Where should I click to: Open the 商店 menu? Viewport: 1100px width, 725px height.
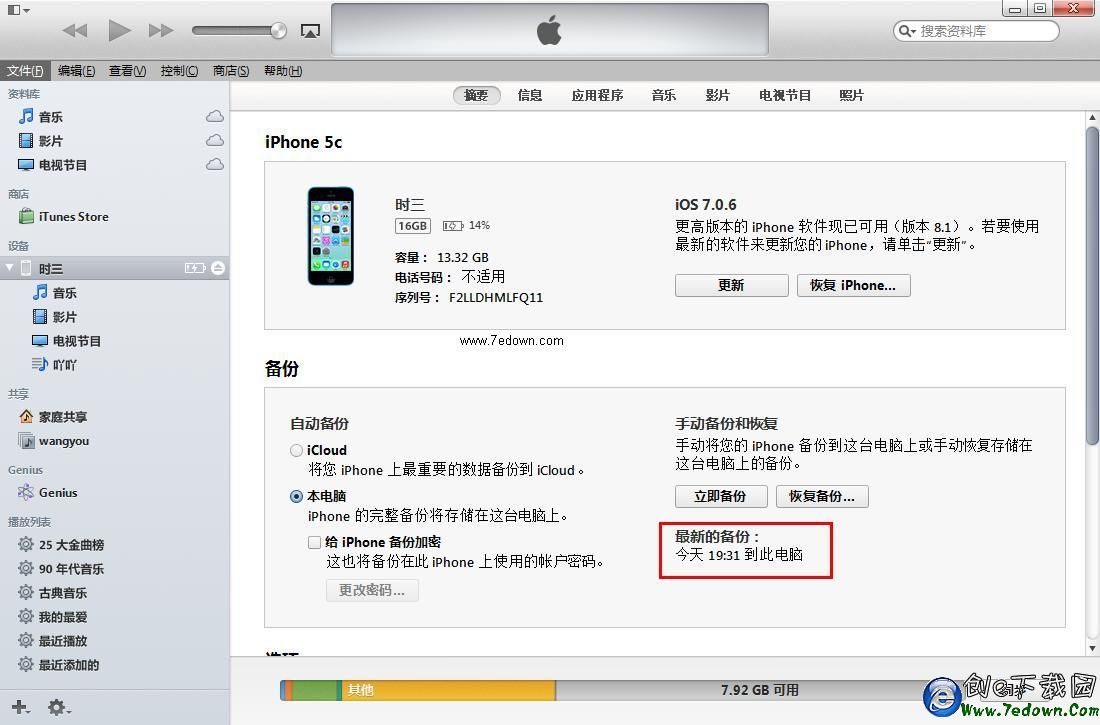click(x=231, y=71)
